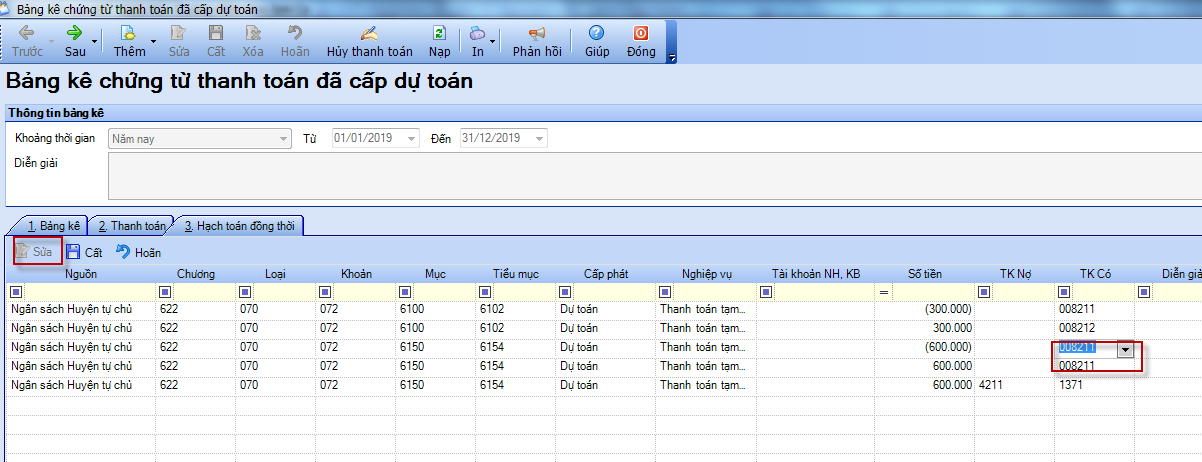Select the (300.000) amount cell

(926, 309)
